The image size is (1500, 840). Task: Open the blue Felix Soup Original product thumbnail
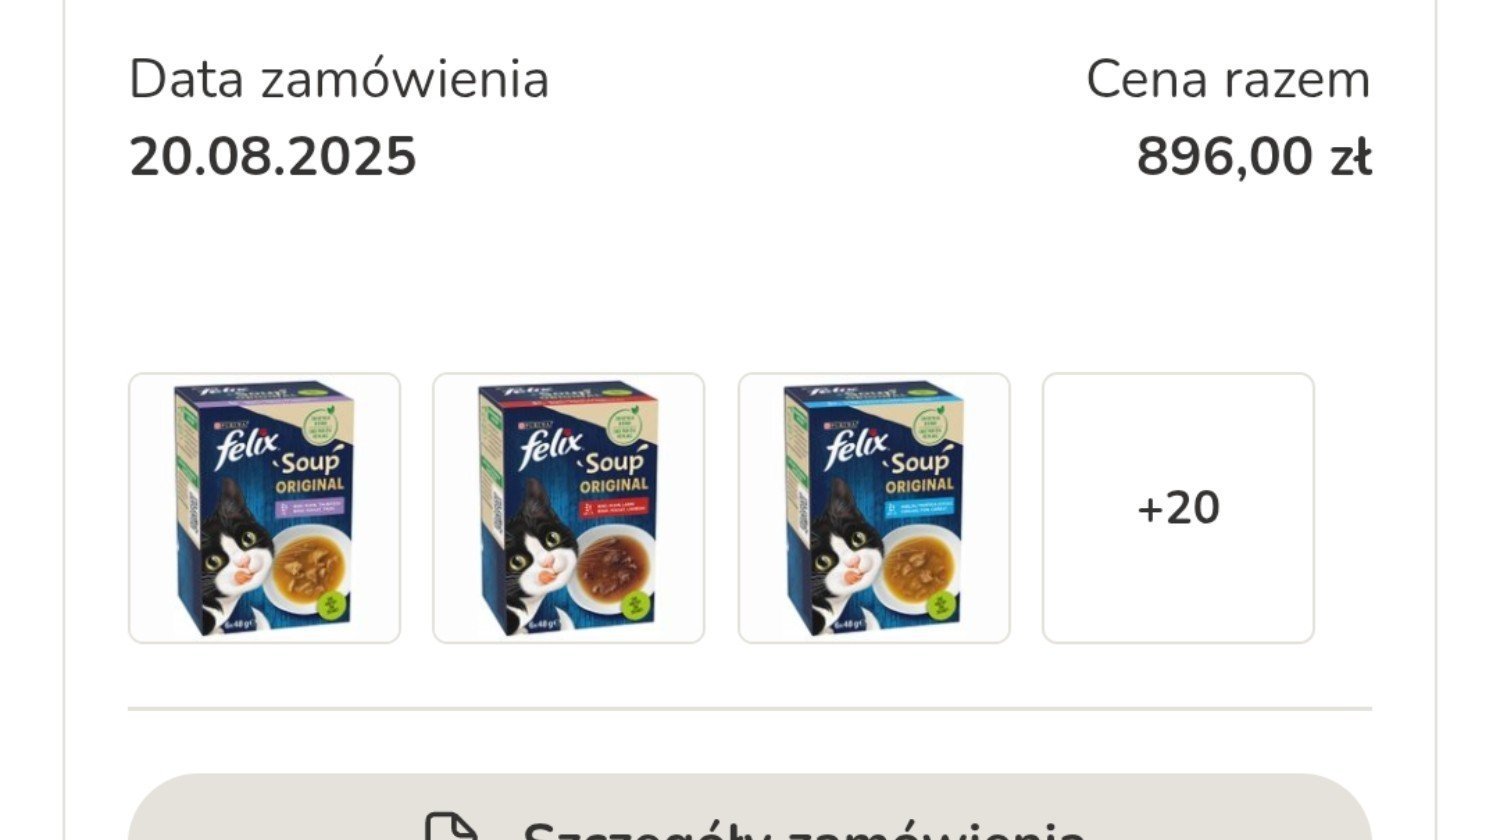(874, 508)
